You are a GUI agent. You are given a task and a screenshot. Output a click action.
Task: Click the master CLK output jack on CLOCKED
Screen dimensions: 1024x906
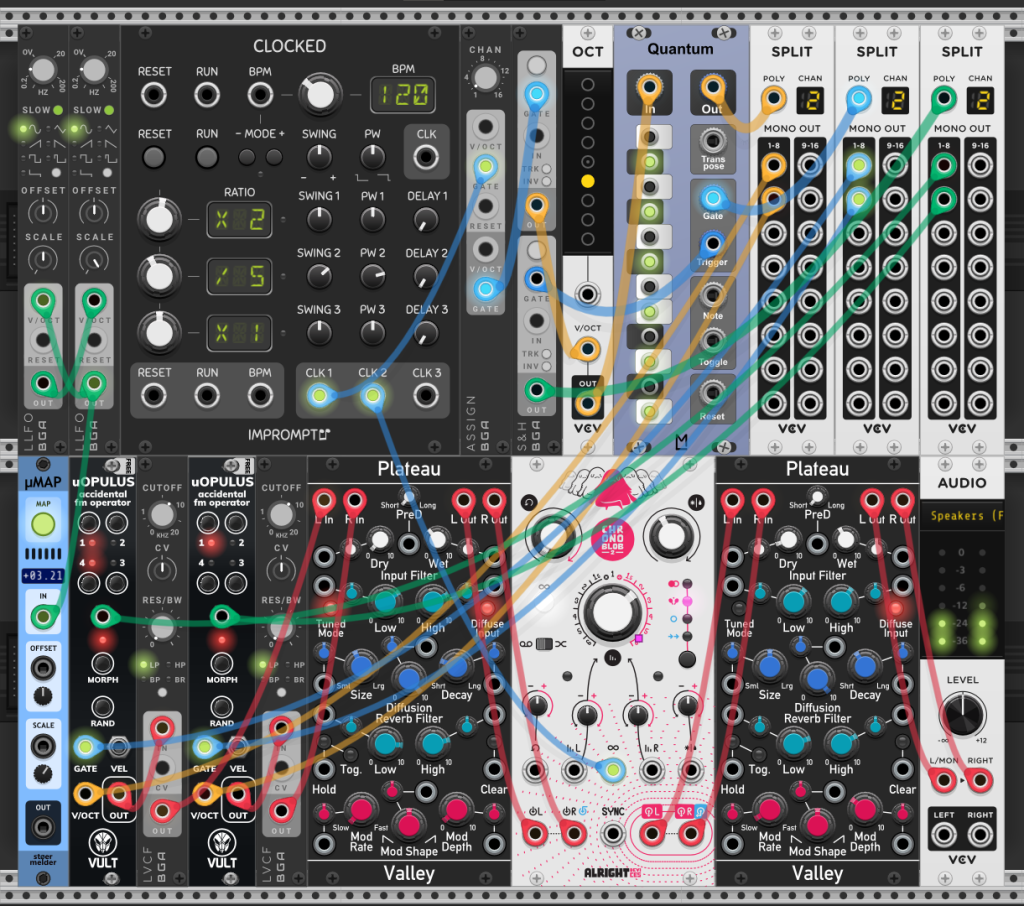tap(426, 157)
